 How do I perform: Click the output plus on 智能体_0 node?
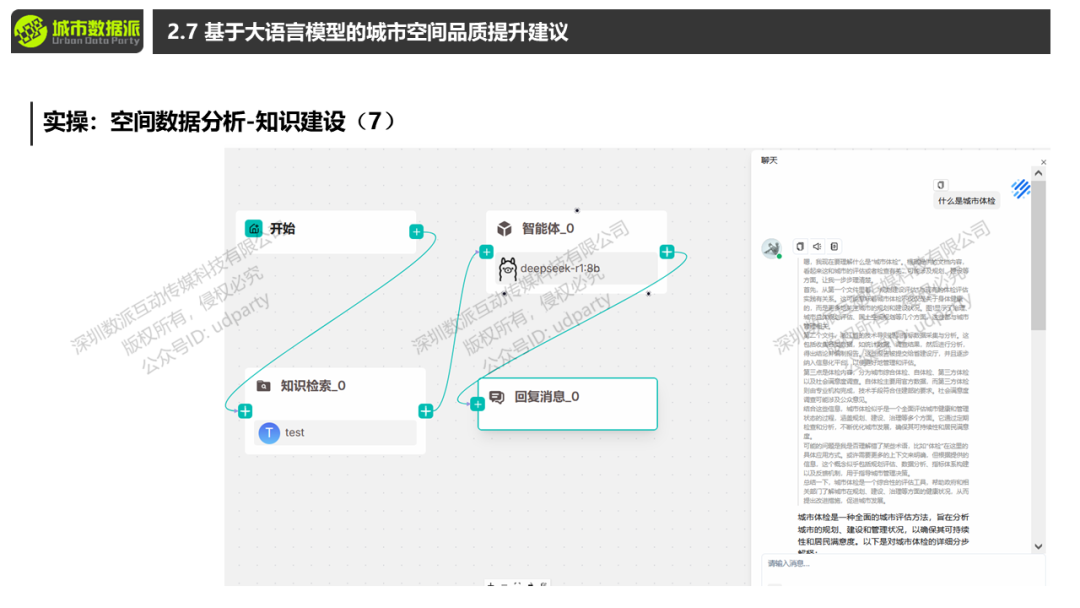pyautogui.click(x=667, y=252)
